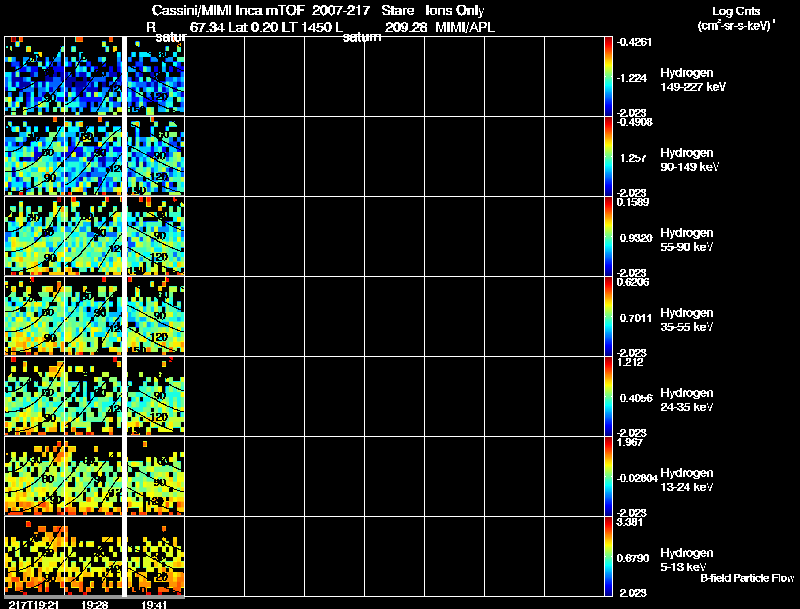Click the 217T19:21 time label

click(x=30, y=603)
